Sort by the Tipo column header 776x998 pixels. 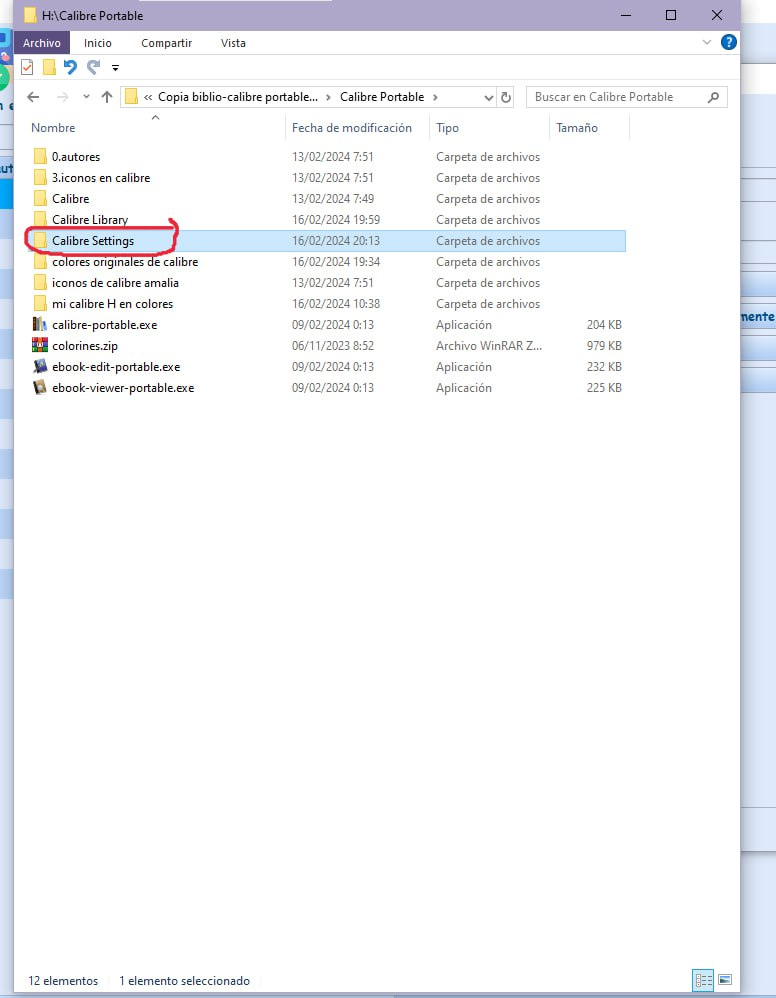click(x=448, y=128)
